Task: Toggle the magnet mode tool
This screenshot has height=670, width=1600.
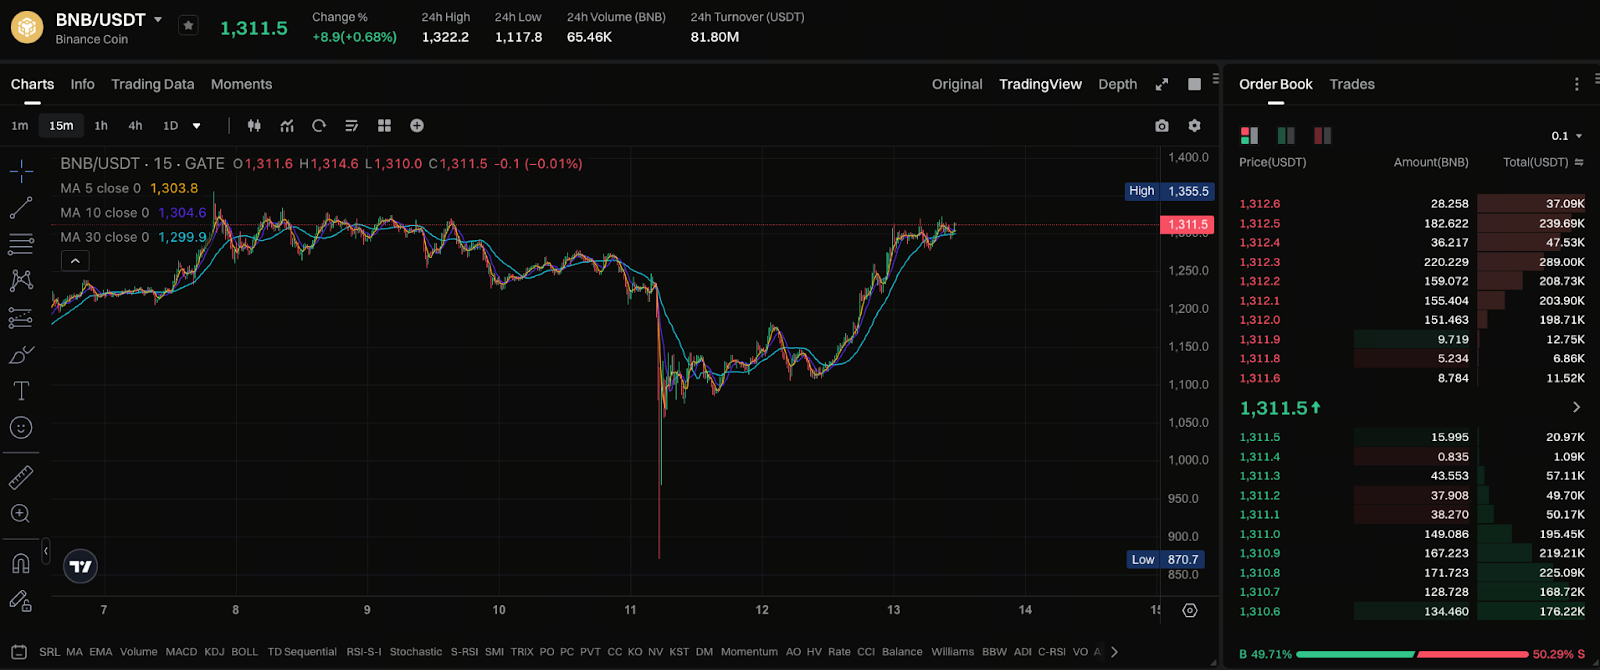Action: tap(21, 564)
